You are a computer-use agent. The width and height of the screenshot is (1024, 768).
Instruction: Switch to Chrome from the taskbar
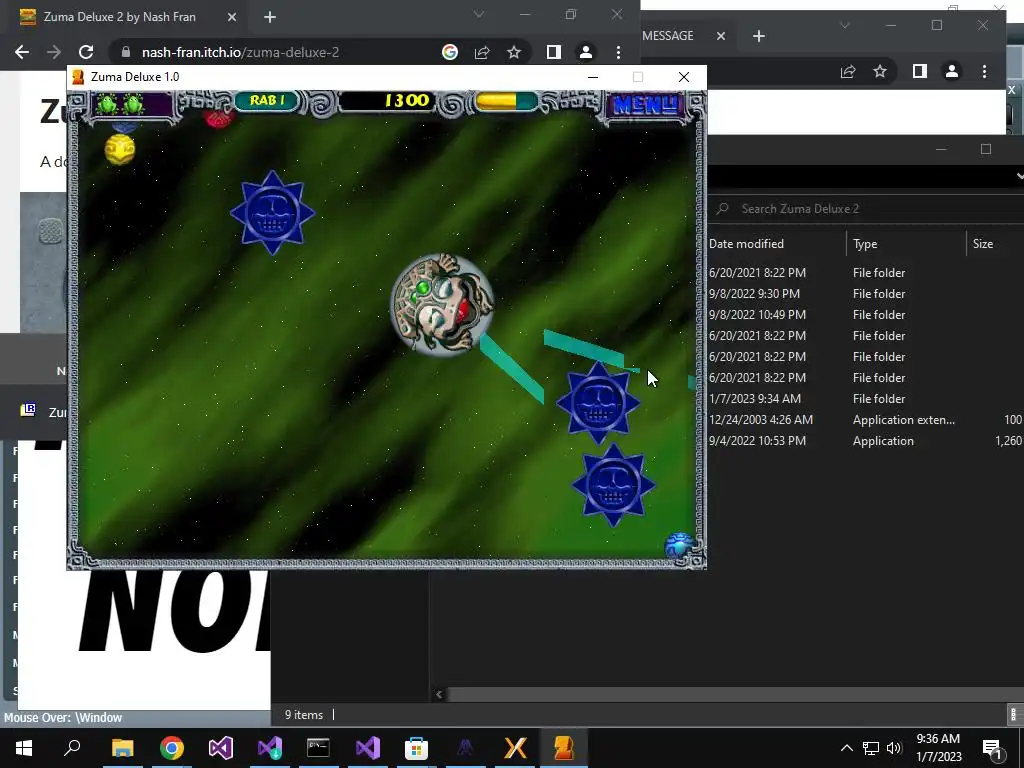pos(172,748)
